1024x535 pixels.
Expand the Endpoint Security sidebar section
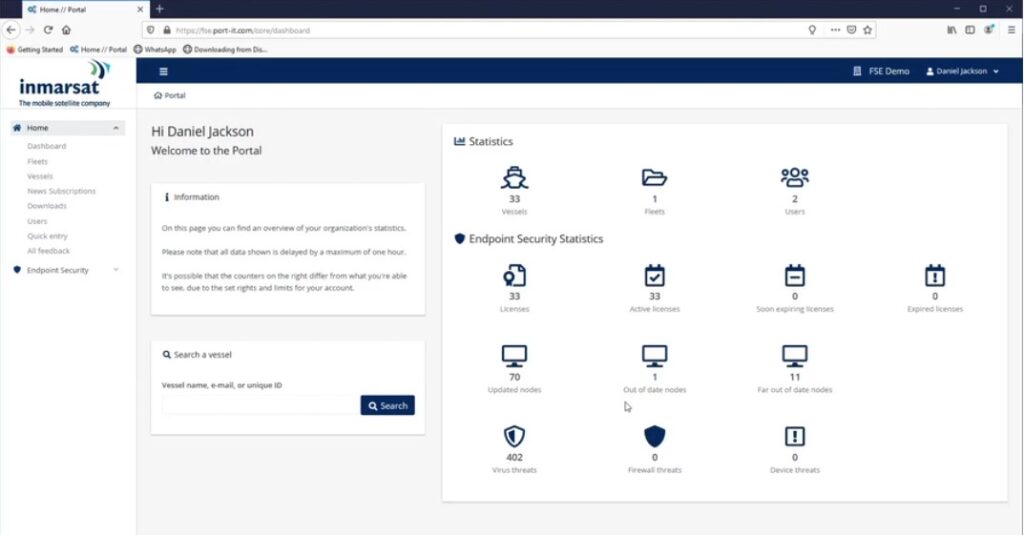116,270
